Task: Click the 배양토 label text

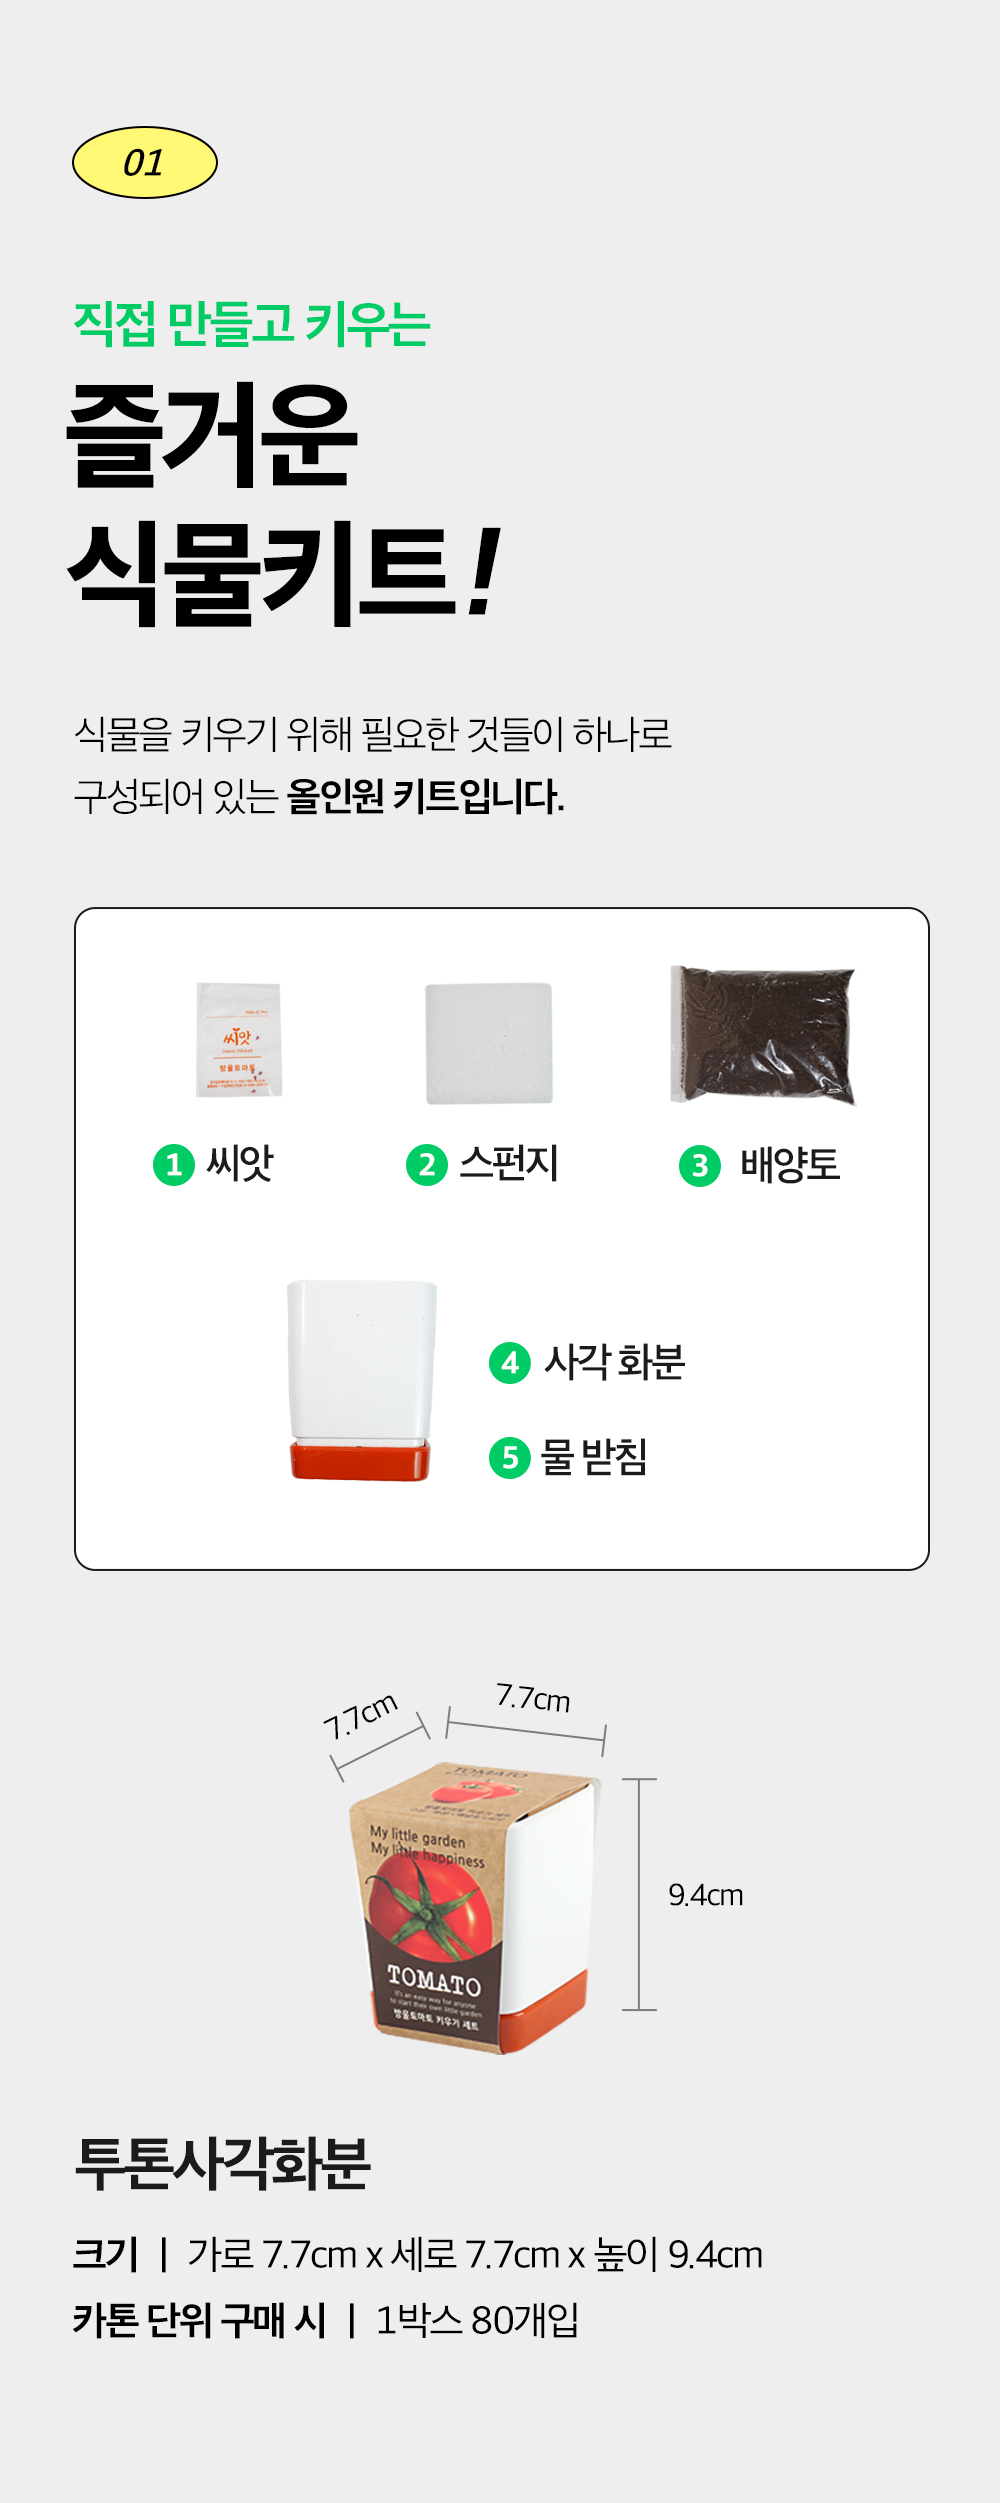Action: [790, 1165]
